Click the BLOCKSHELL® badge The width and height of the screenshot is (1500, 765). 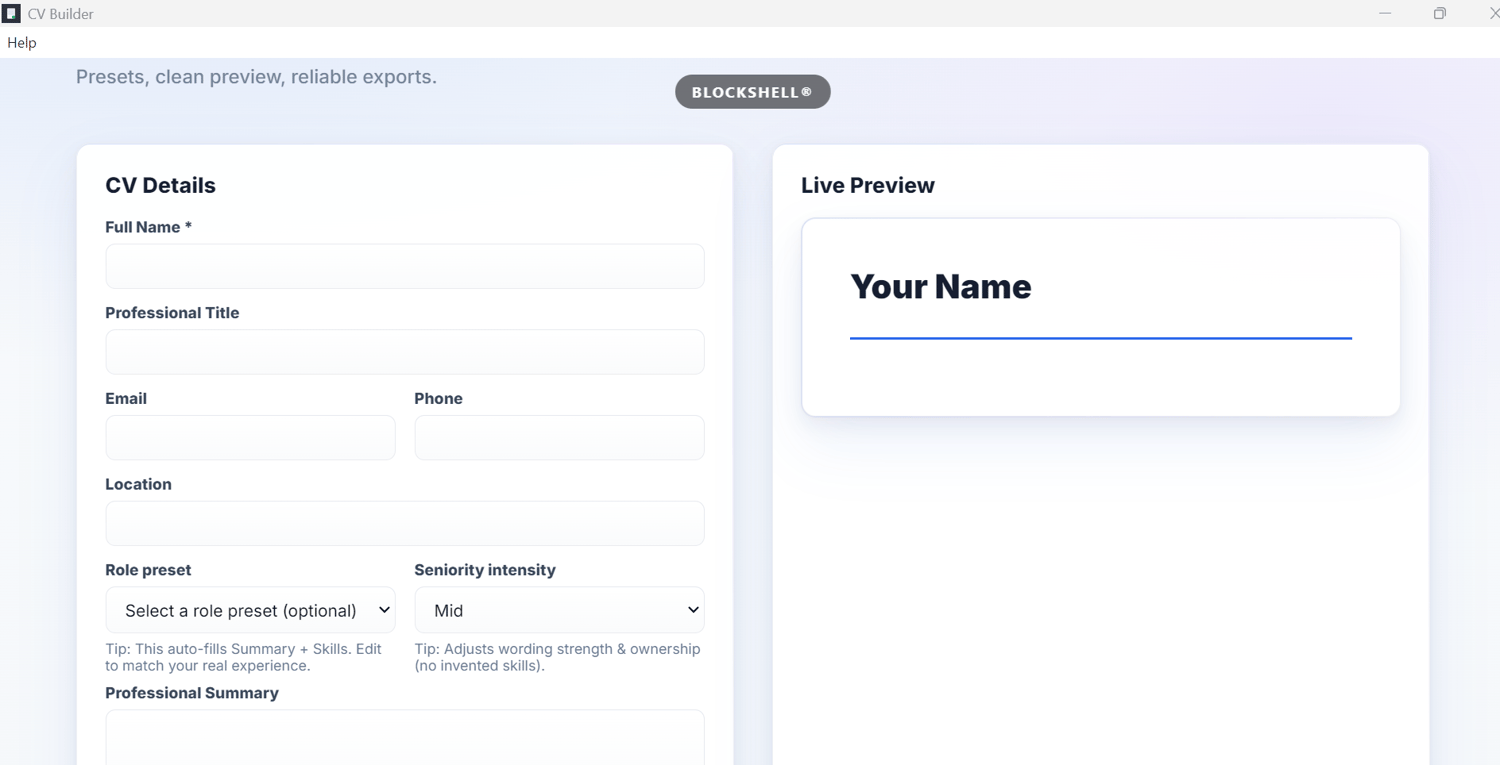752,92
